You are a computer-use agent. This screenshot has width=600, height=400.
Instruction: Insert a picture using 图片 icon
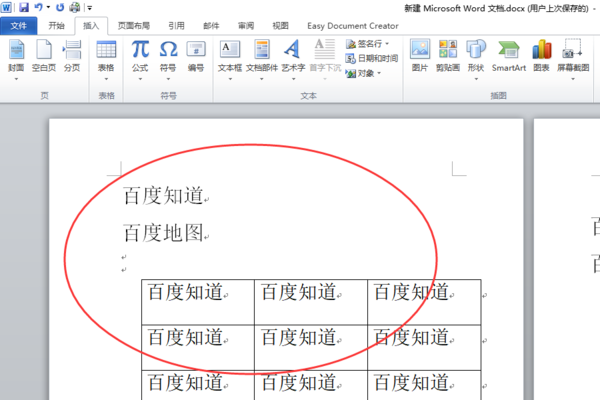click(420, 56)
